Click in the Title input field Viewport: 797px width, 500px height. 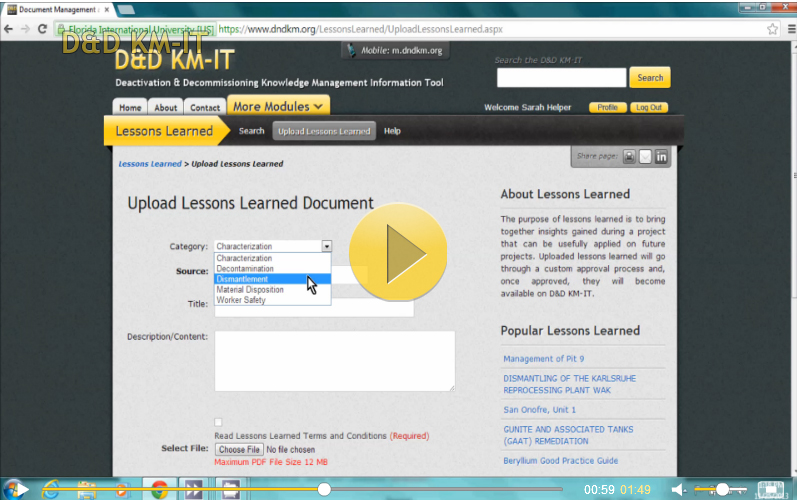(314, 307)
